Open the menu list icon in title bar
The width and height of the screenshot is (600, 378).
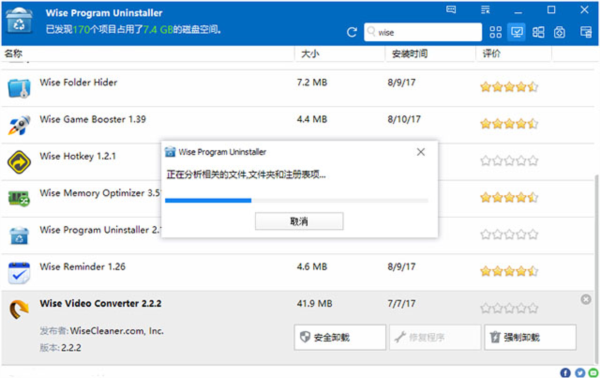coord(485,10)
